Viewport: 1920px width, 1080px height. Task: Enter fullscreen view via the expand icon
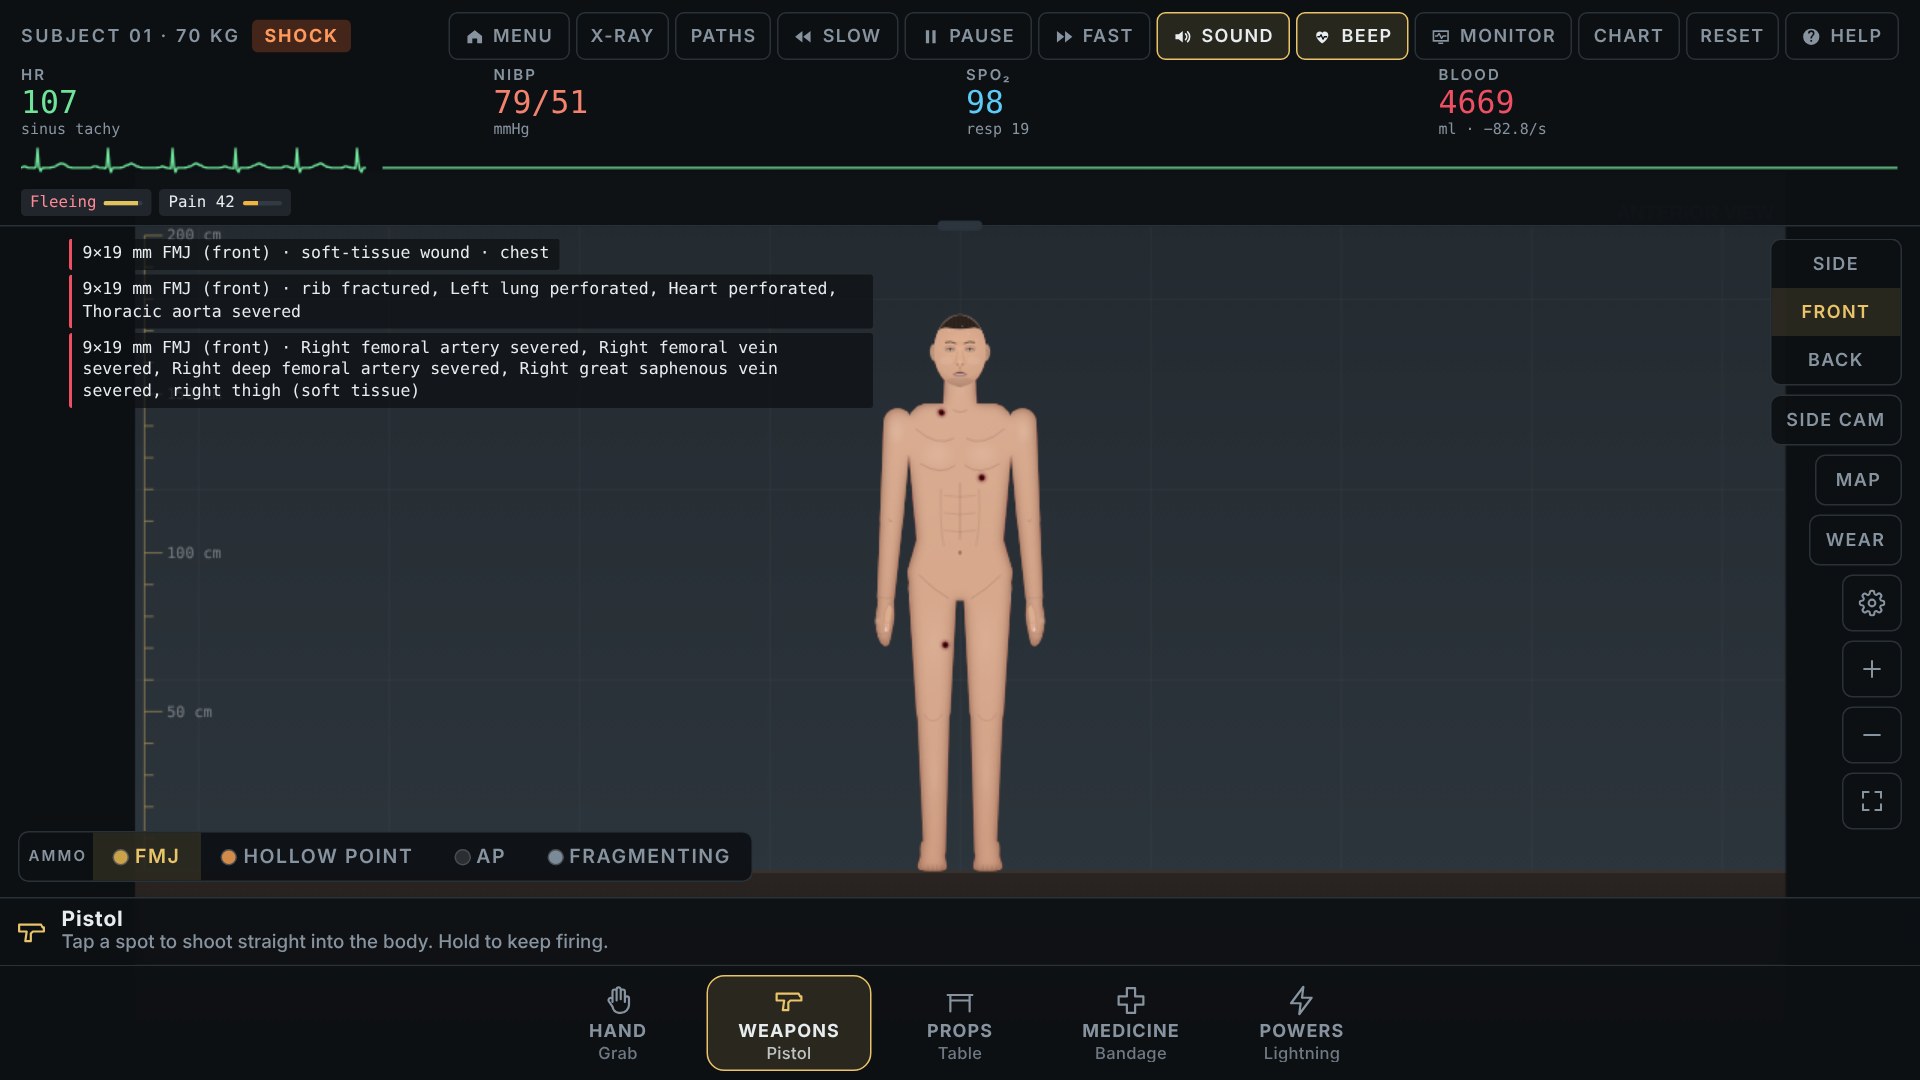(1871, 801)
